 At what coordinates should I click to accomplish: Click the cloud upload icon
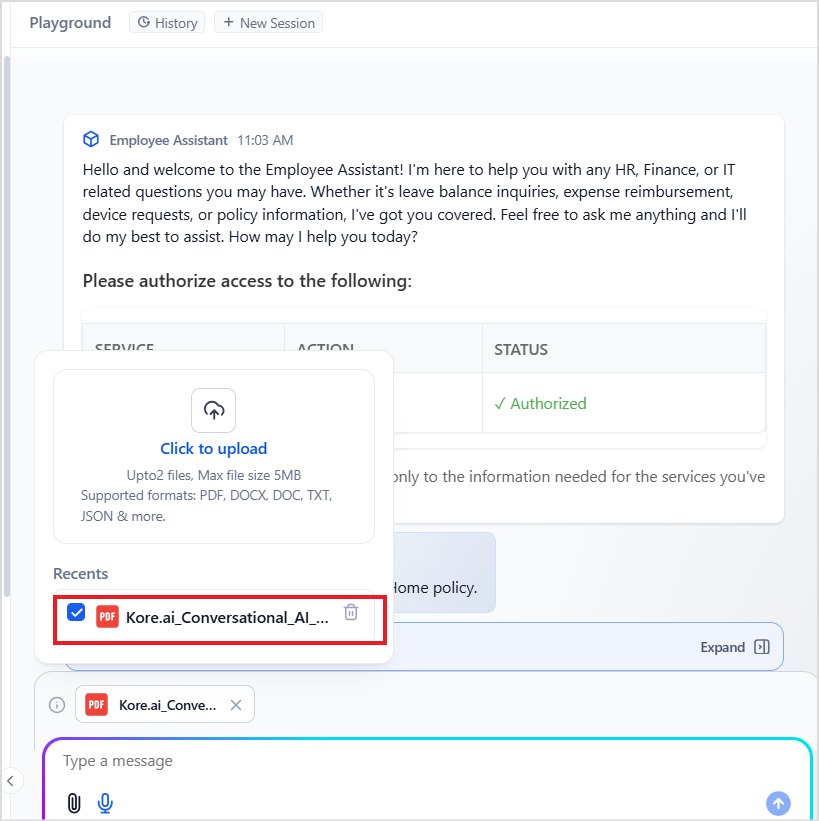coord(214,410)
